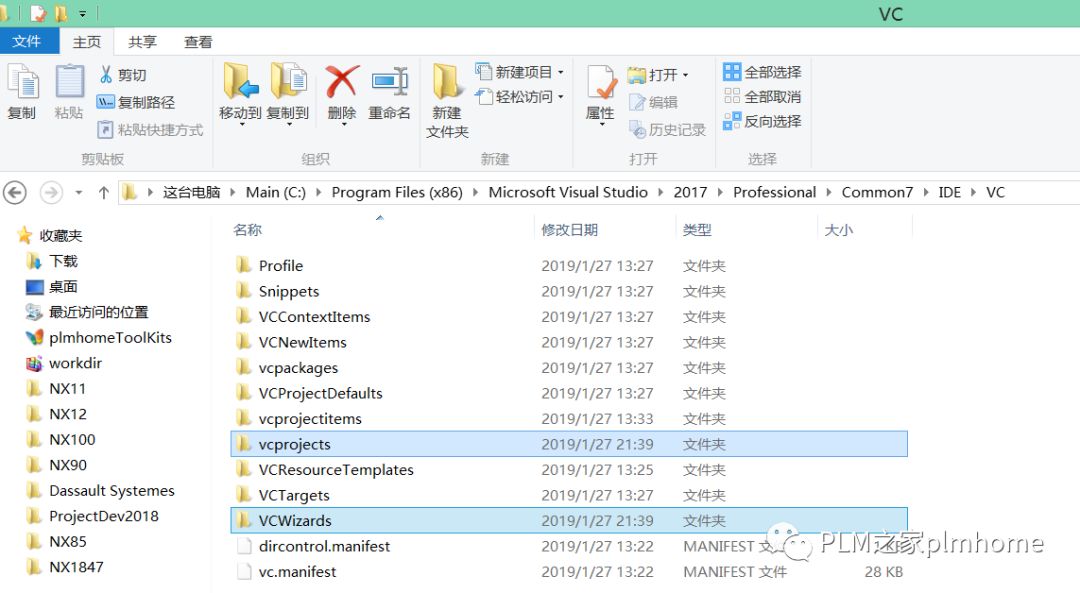Image resolution: width=1080 pixels, height=593 pixels.
Task: Go to Common7 breadcrumb
Action: 877,192
